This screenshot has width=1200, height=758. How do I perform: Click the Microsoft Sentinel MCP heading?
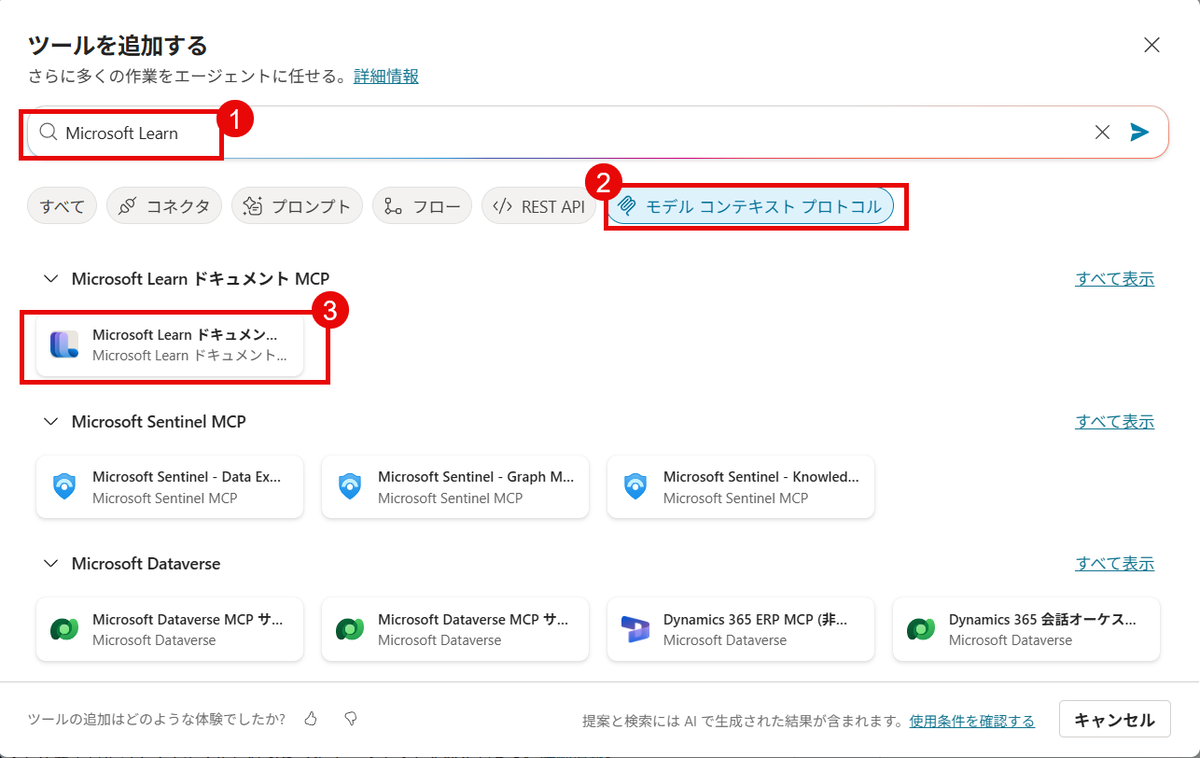159,422
